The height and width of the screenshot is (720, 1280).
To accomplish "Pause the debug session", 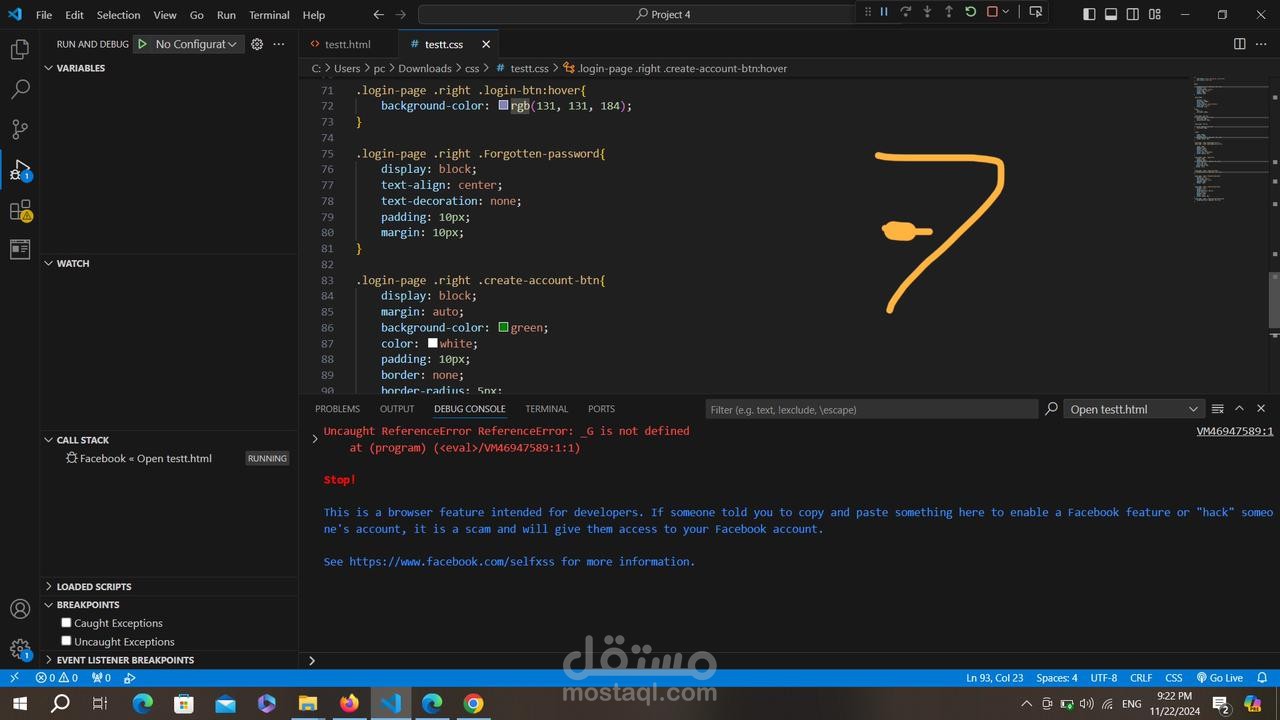I will (x=884, y=12).
